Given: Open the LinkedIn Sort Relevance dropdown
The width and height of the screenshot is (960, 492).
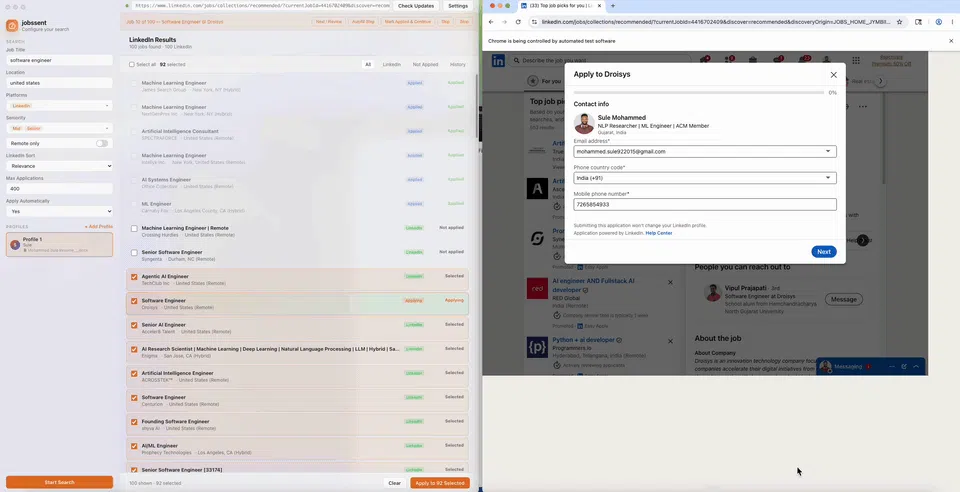Looking at the screenshot, I should pyautogui.click(x=59, y=166).
